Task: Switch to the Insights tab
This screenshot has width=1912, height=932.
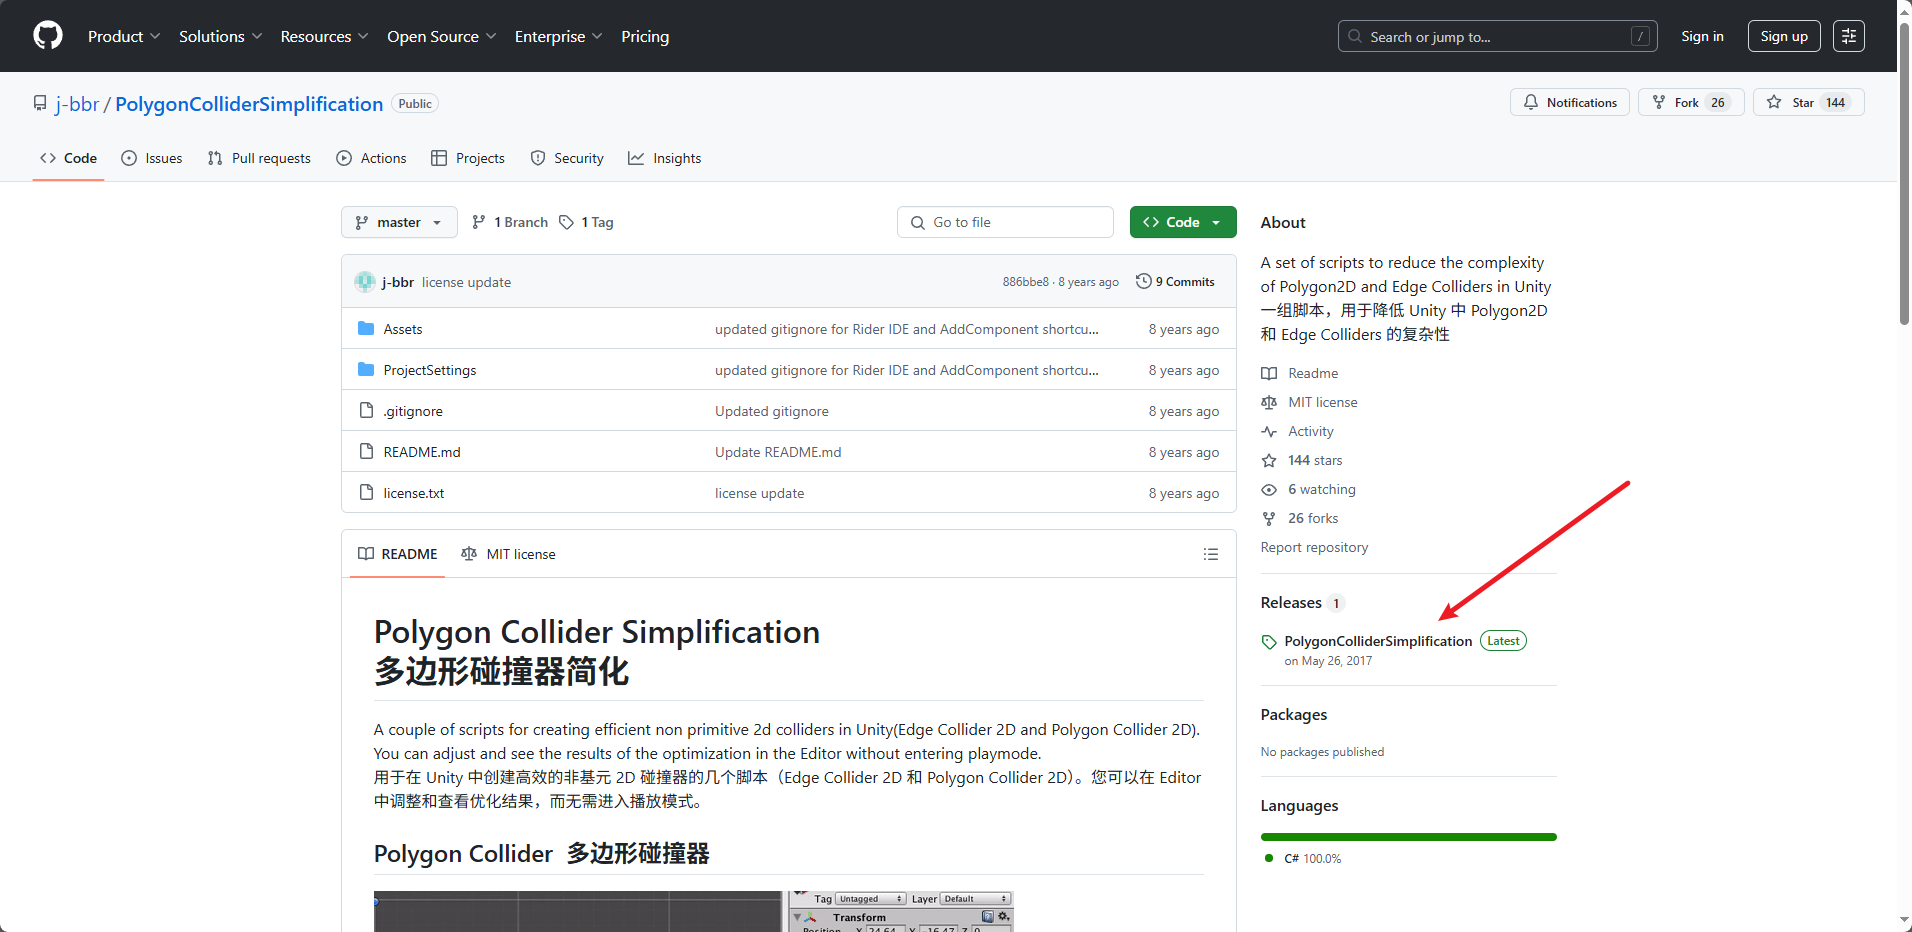Action: pos(665,158)
